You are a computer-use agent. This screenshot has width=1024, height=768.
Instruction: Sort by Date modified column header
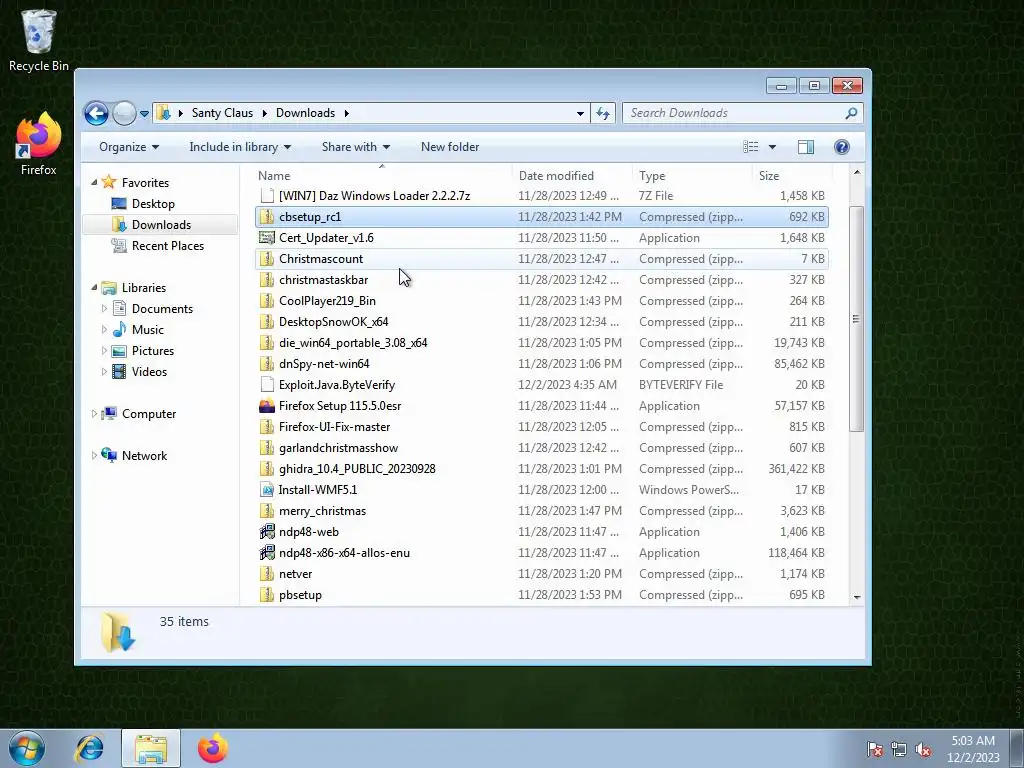572,176
